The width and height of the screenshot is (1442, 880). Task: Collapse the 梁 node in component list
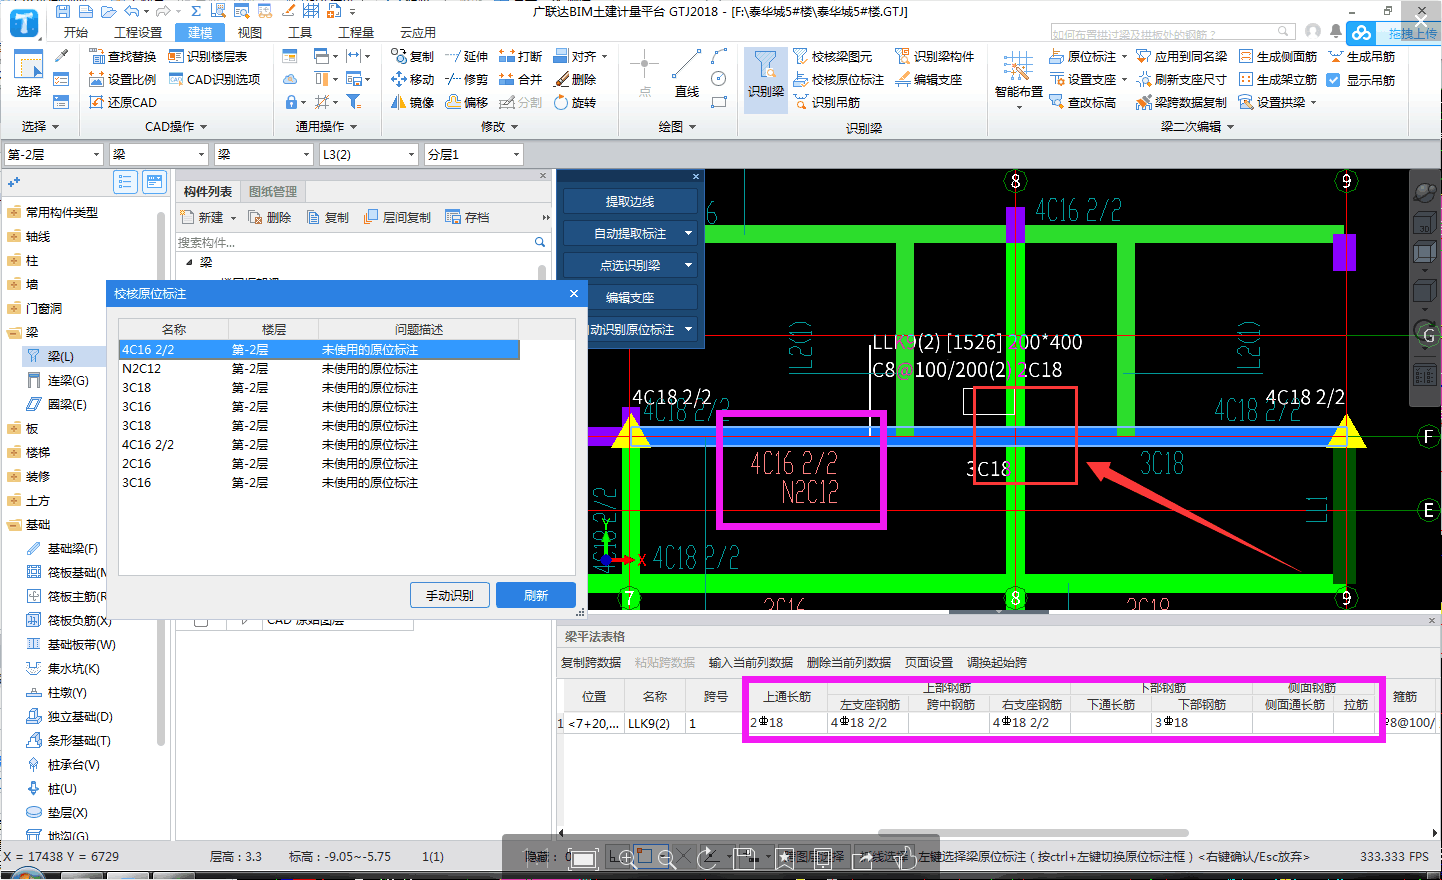190,262
